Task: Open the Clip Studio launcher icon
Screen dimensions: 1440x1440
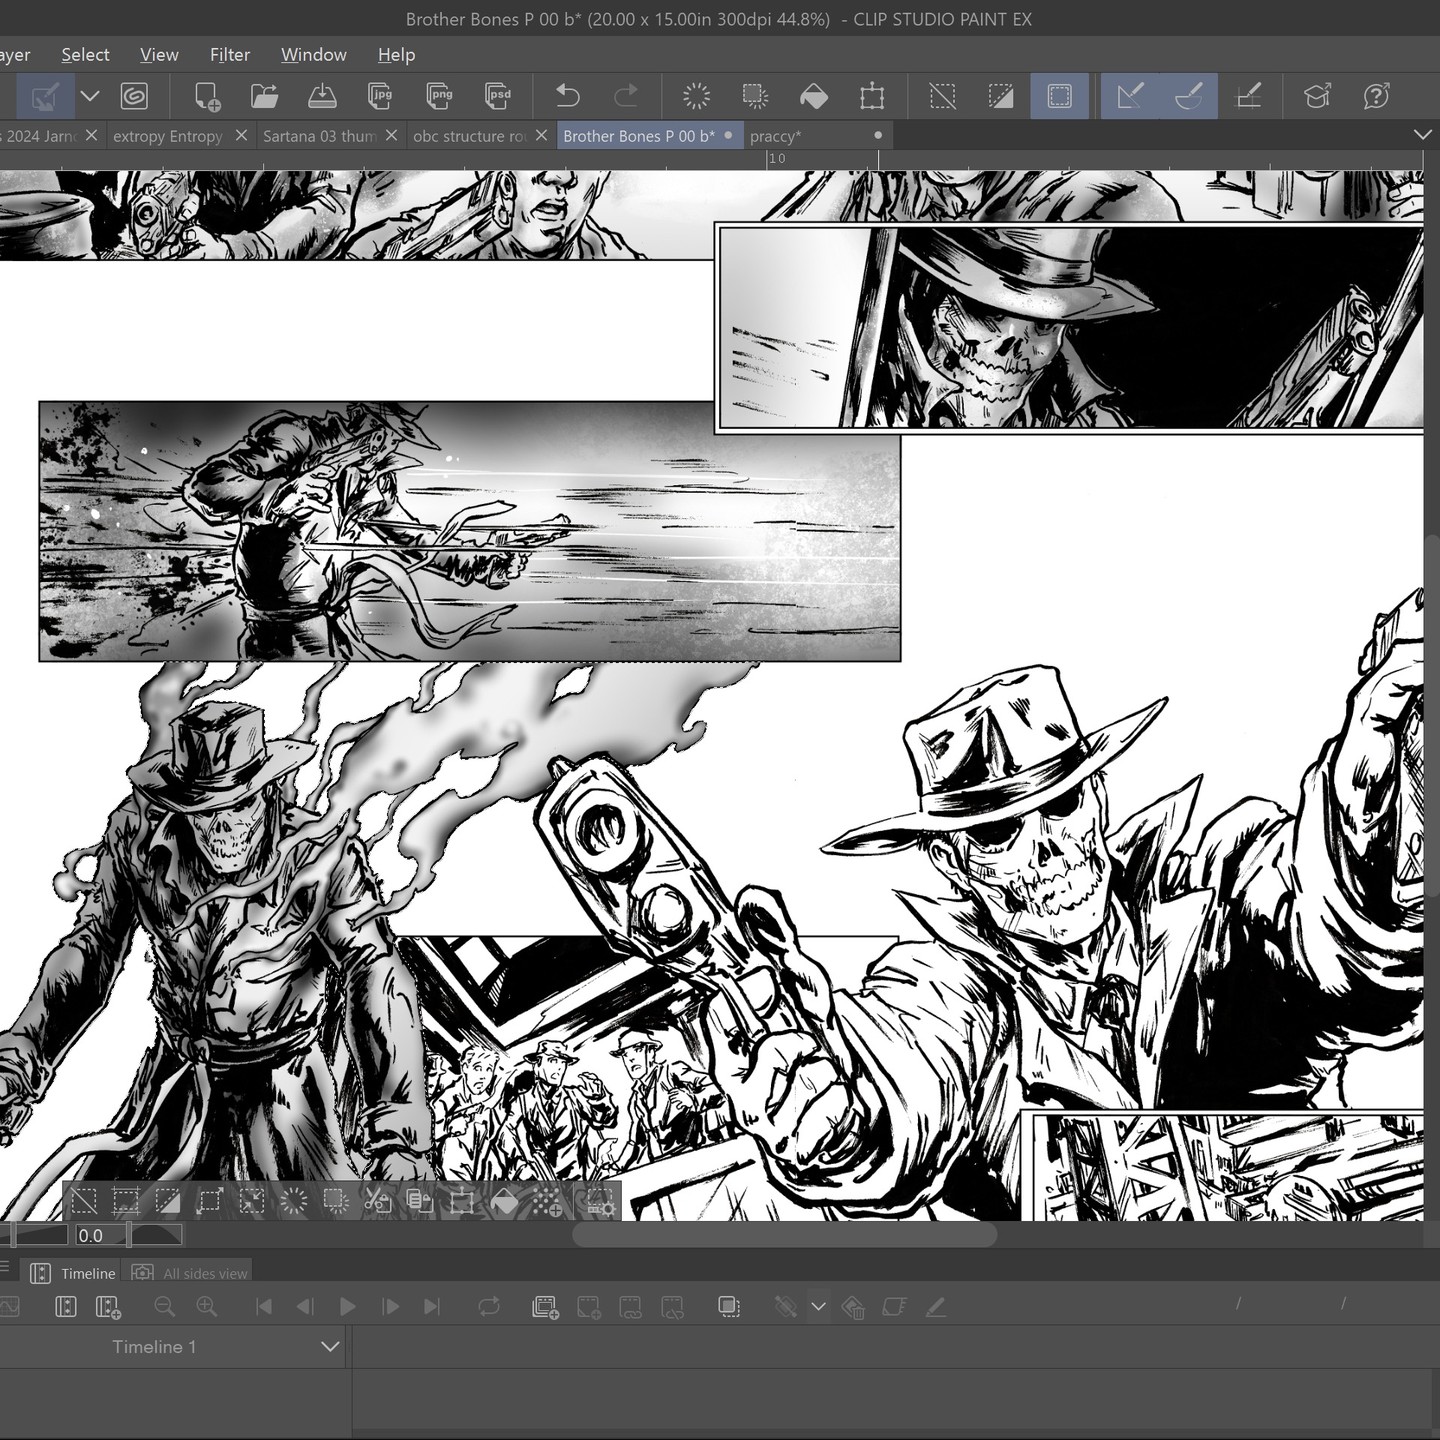Action: click(x=134, y=96)
